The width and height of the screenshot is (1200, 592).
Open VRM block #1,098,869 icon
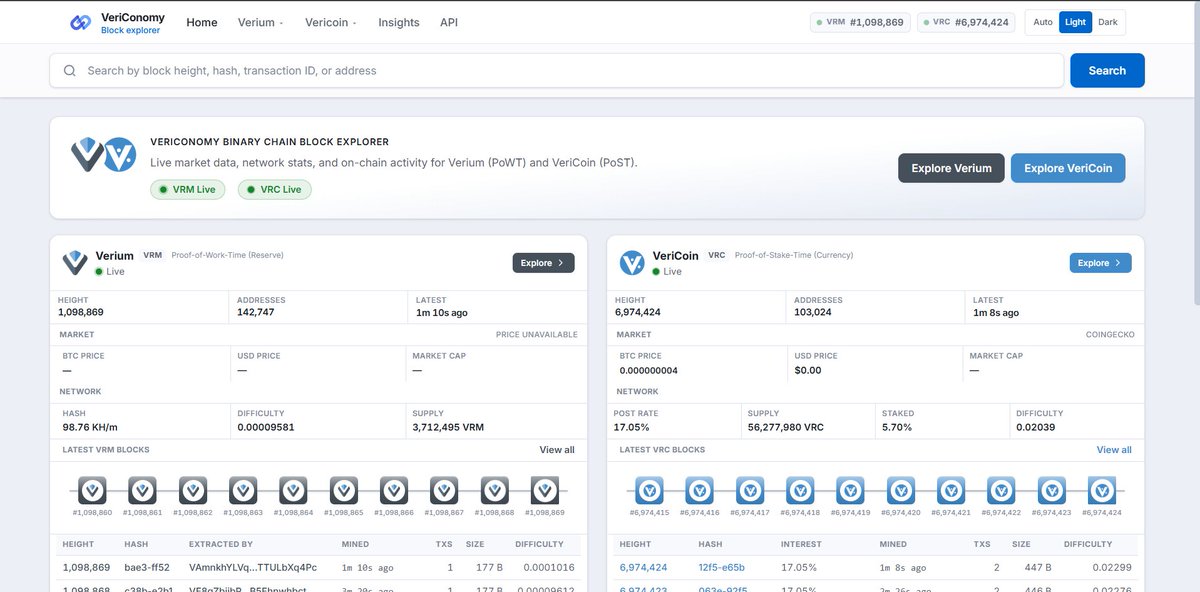tap(545, 490)
